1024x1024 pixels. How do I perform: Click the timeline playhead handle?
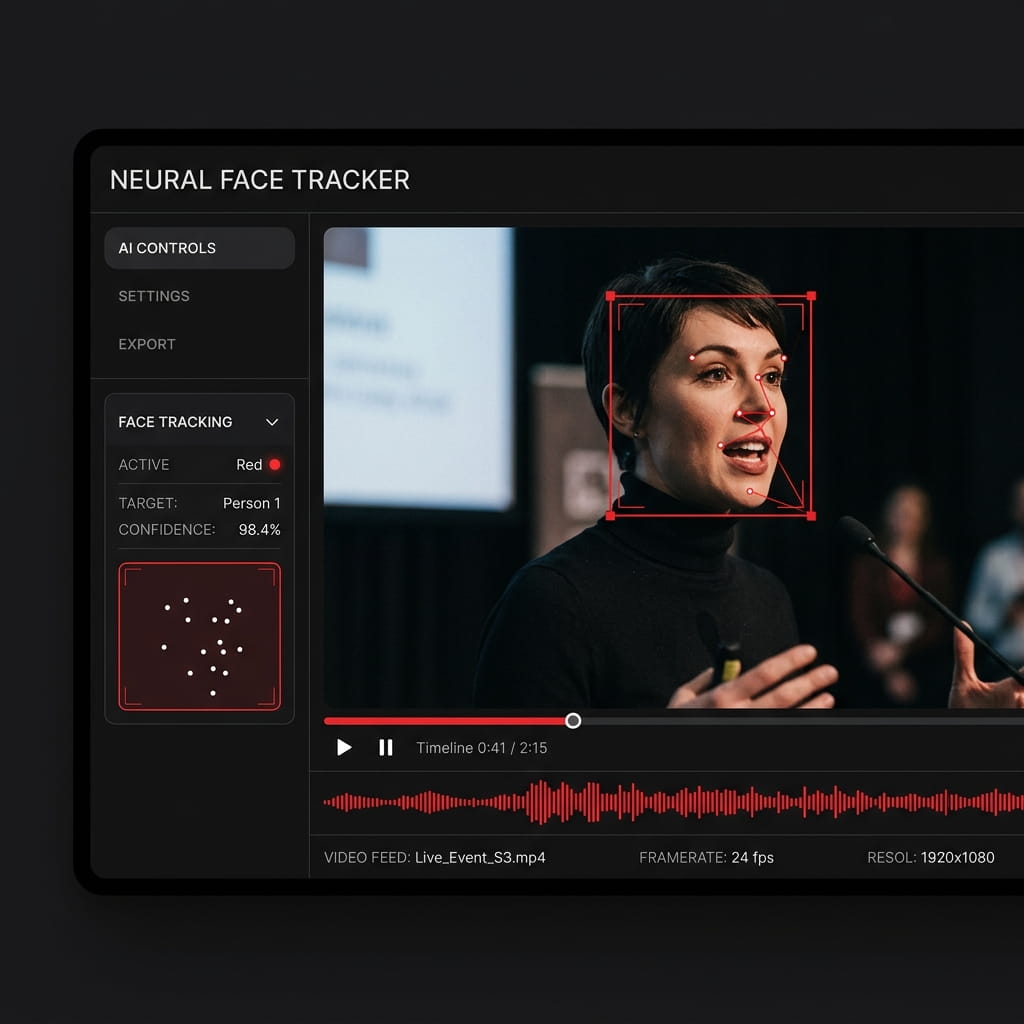click(573, 720)
